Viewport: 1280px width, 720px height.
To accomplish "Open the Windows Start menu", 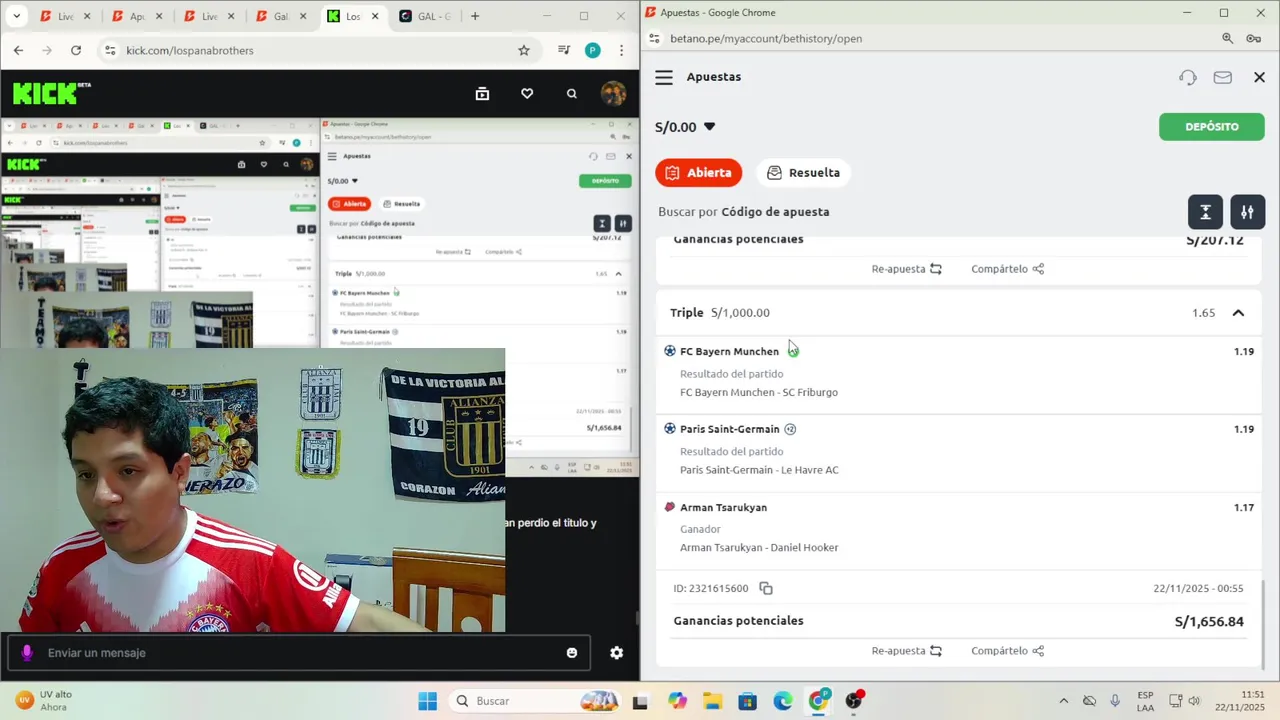I will pyautogui.click(x=427, y=701).
